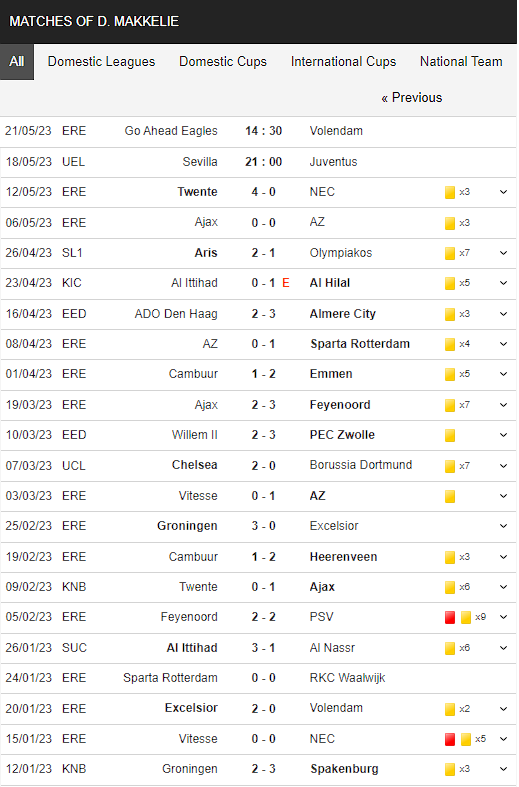519x787 pixels.
Task: Expand the Twente 4-0 NEC match details
Action: click(503, 192)
